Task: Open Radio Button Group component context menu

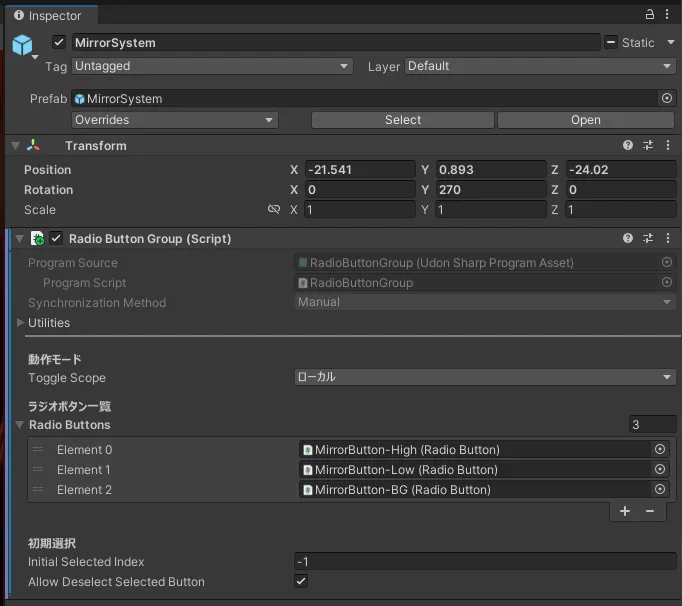Action: [x=667, y=239]
